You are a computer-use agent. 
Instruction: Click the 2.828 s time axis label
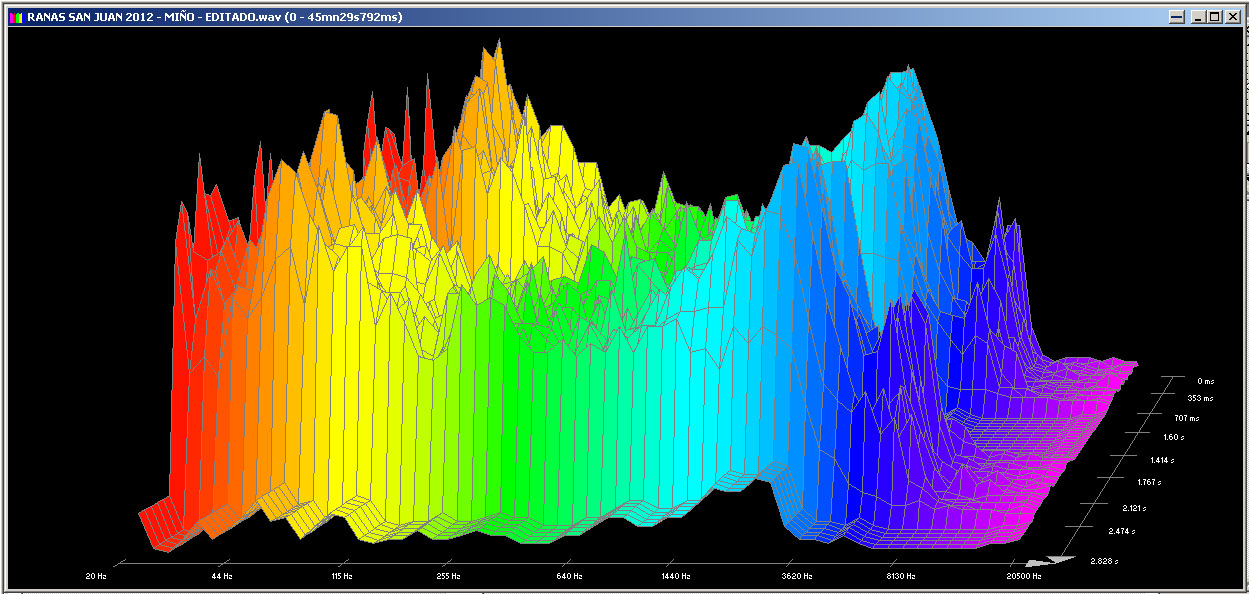tap(1106, 562)
